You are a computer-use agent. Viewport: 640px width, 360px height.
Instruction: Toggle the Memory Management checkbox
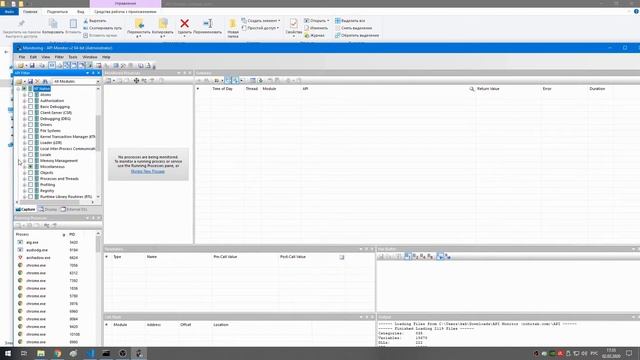pos(31,160)
